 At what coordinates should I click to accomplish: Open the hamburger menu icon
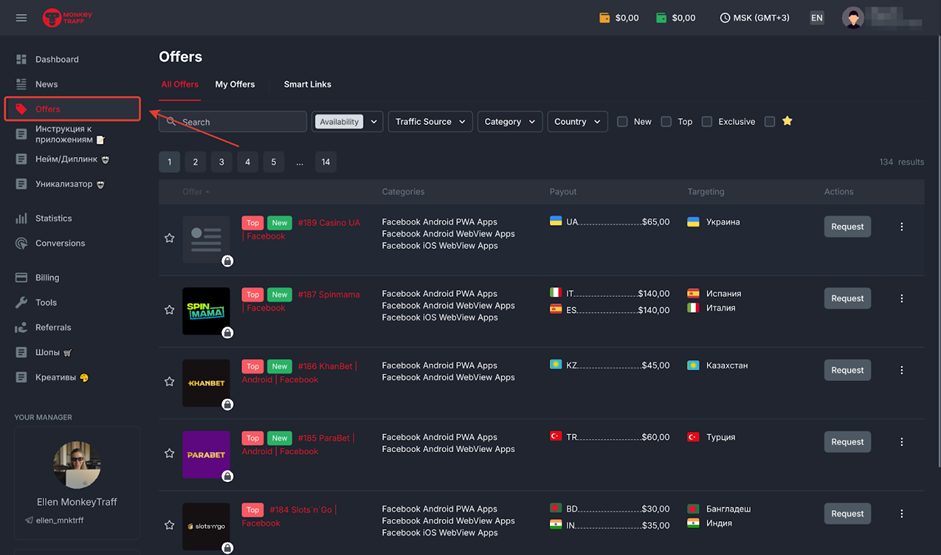click(21, 18)
